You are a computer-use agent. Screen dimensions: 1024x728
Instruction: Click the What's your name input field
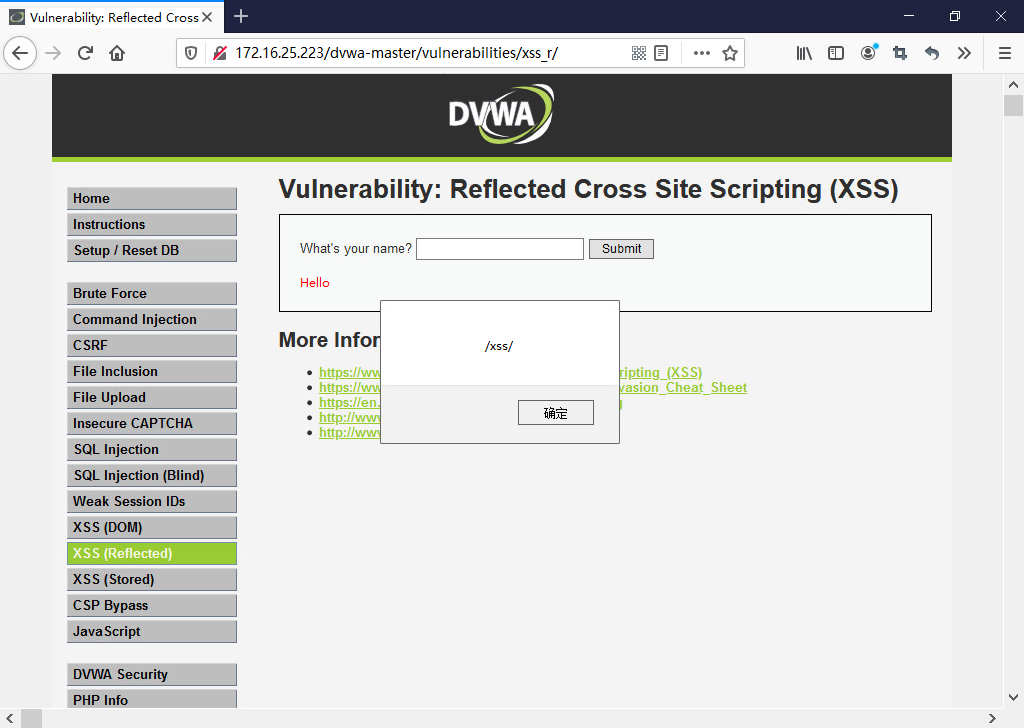pos(500,249)
